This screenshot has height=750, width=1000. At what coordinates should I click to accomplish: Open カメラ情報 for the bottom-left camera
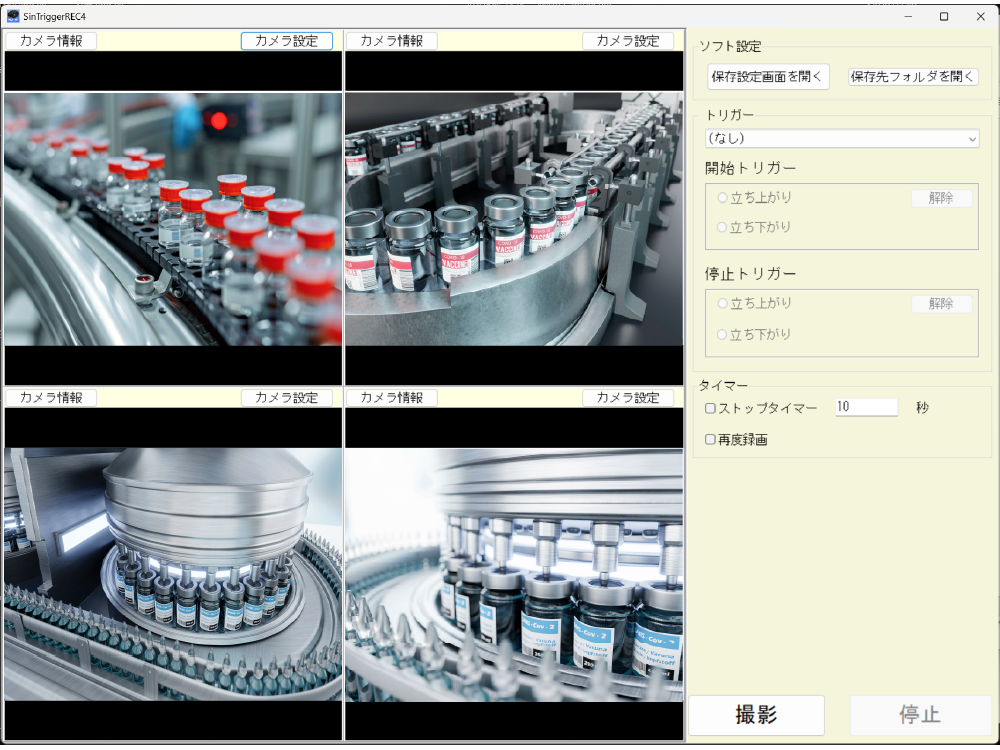[x=51, y=398]
